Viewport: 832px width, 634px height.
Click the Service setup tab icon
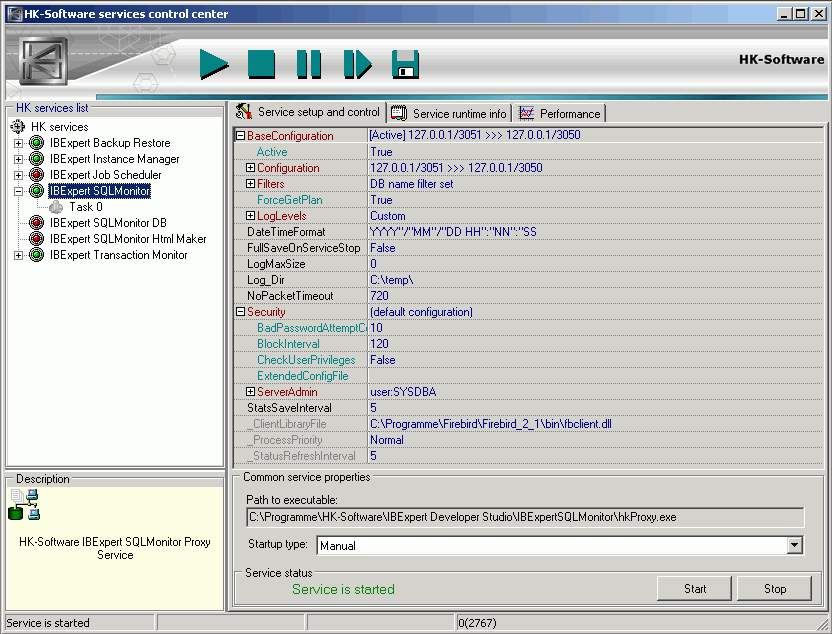click(244, 111)
